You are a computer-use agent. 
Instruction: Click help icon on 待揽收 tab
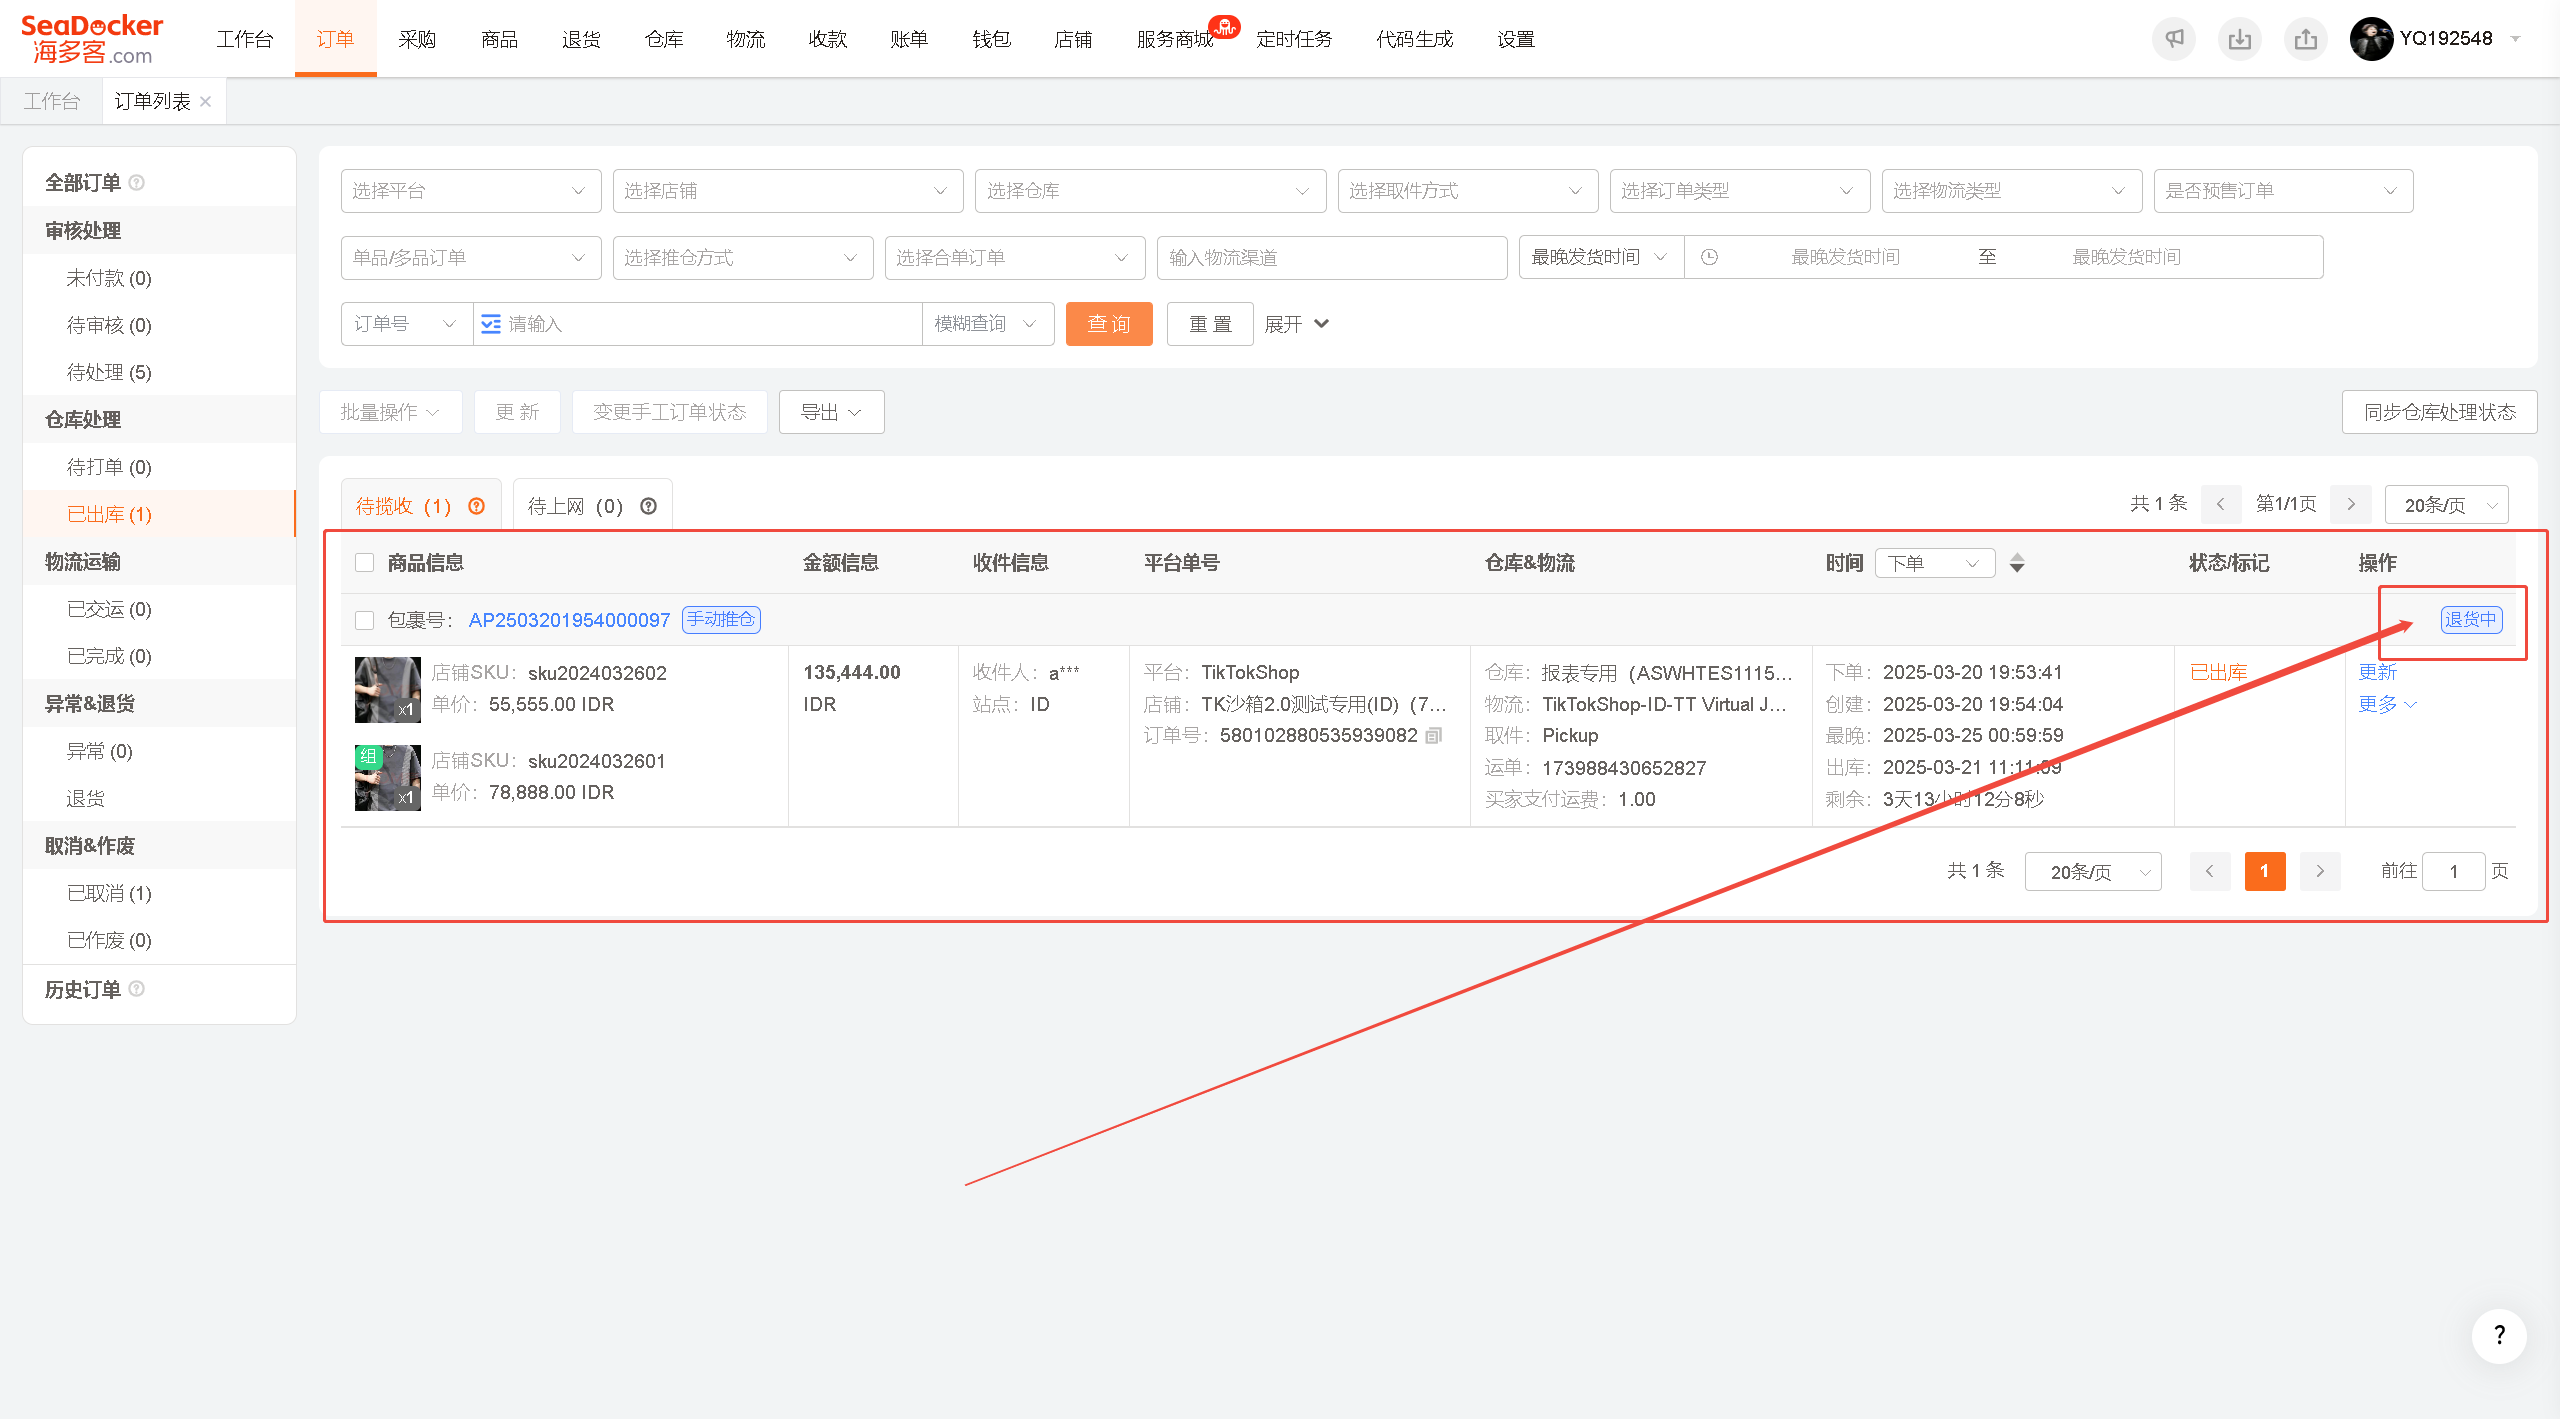click(x=477, y=506)
